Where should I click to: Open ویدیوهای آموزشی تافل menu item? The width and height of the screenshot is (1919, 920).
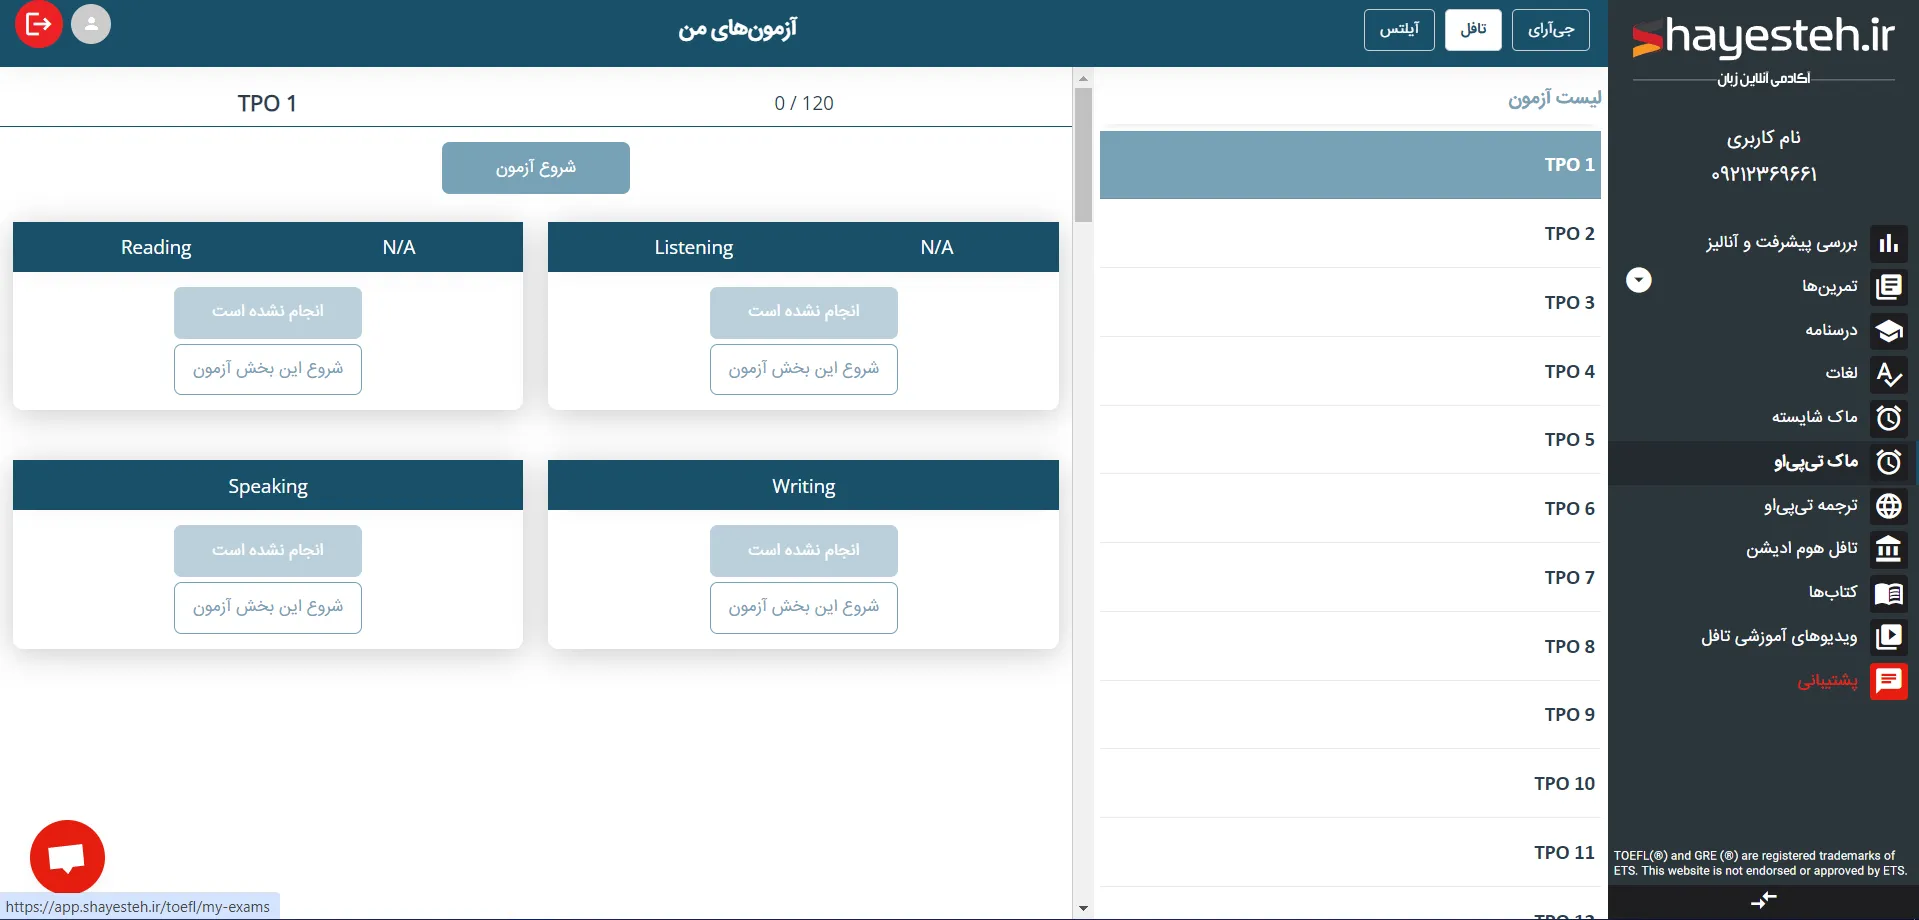1779,636
